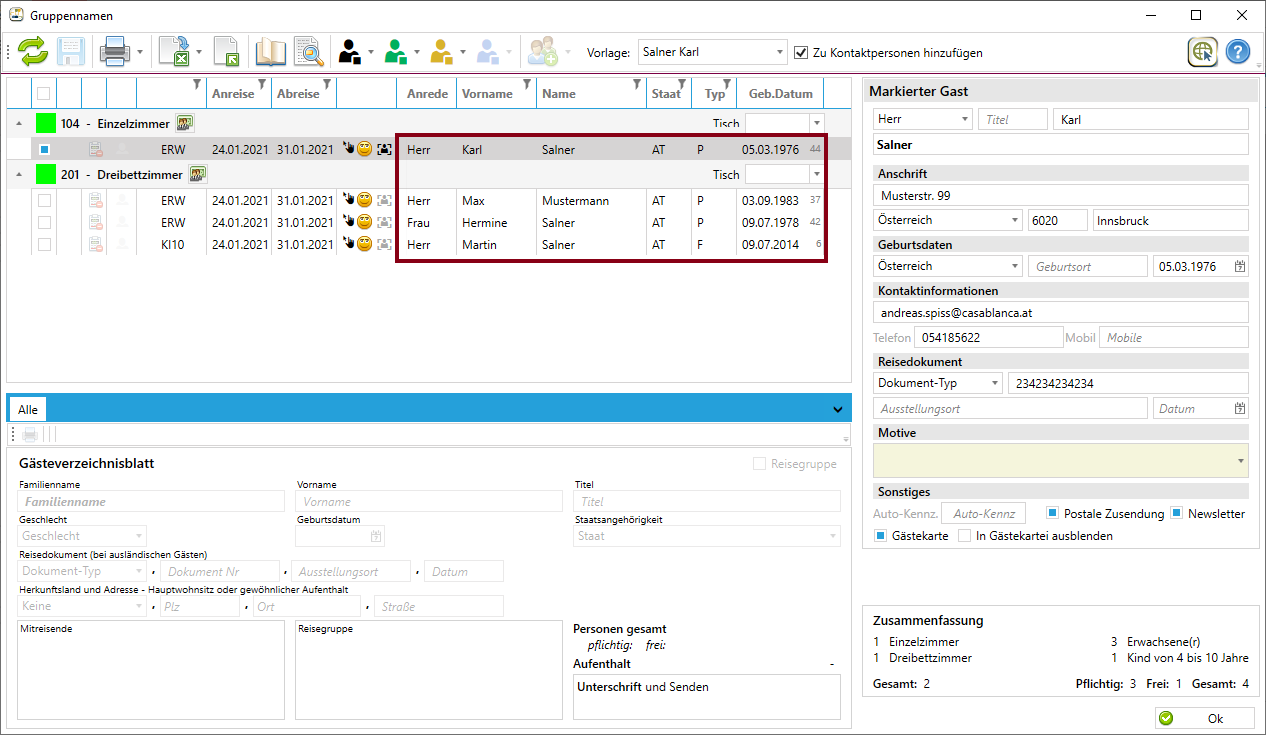Collapse the blue panel with chevron arrow

[x=838, y=408]
